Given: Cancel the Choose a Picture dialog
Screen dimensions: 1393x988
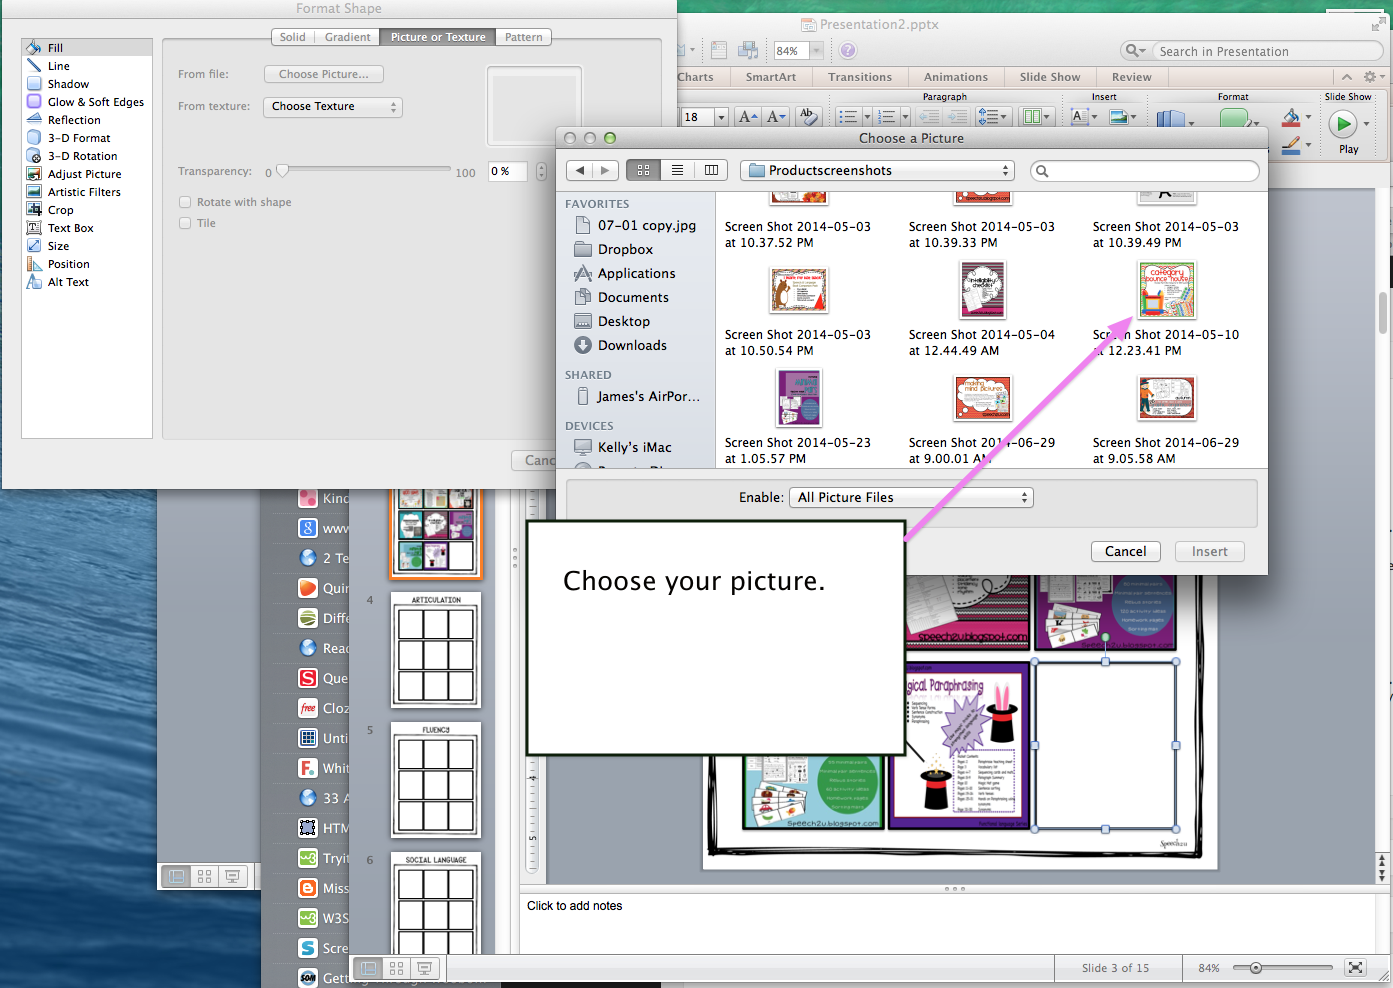Looking at the screenshot, I should 1126,551.
